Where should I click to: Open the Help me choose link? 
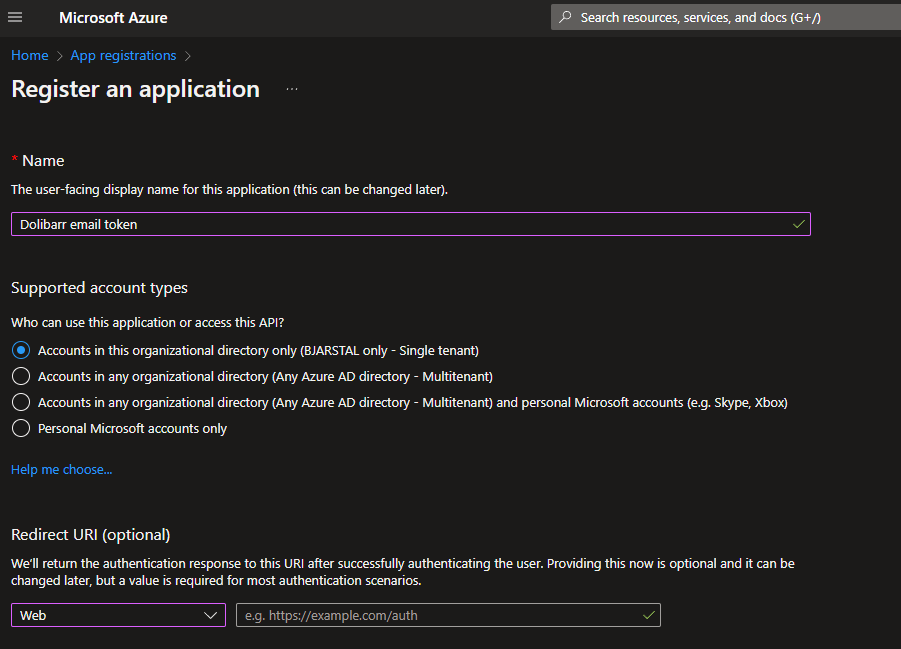(61, 469)
